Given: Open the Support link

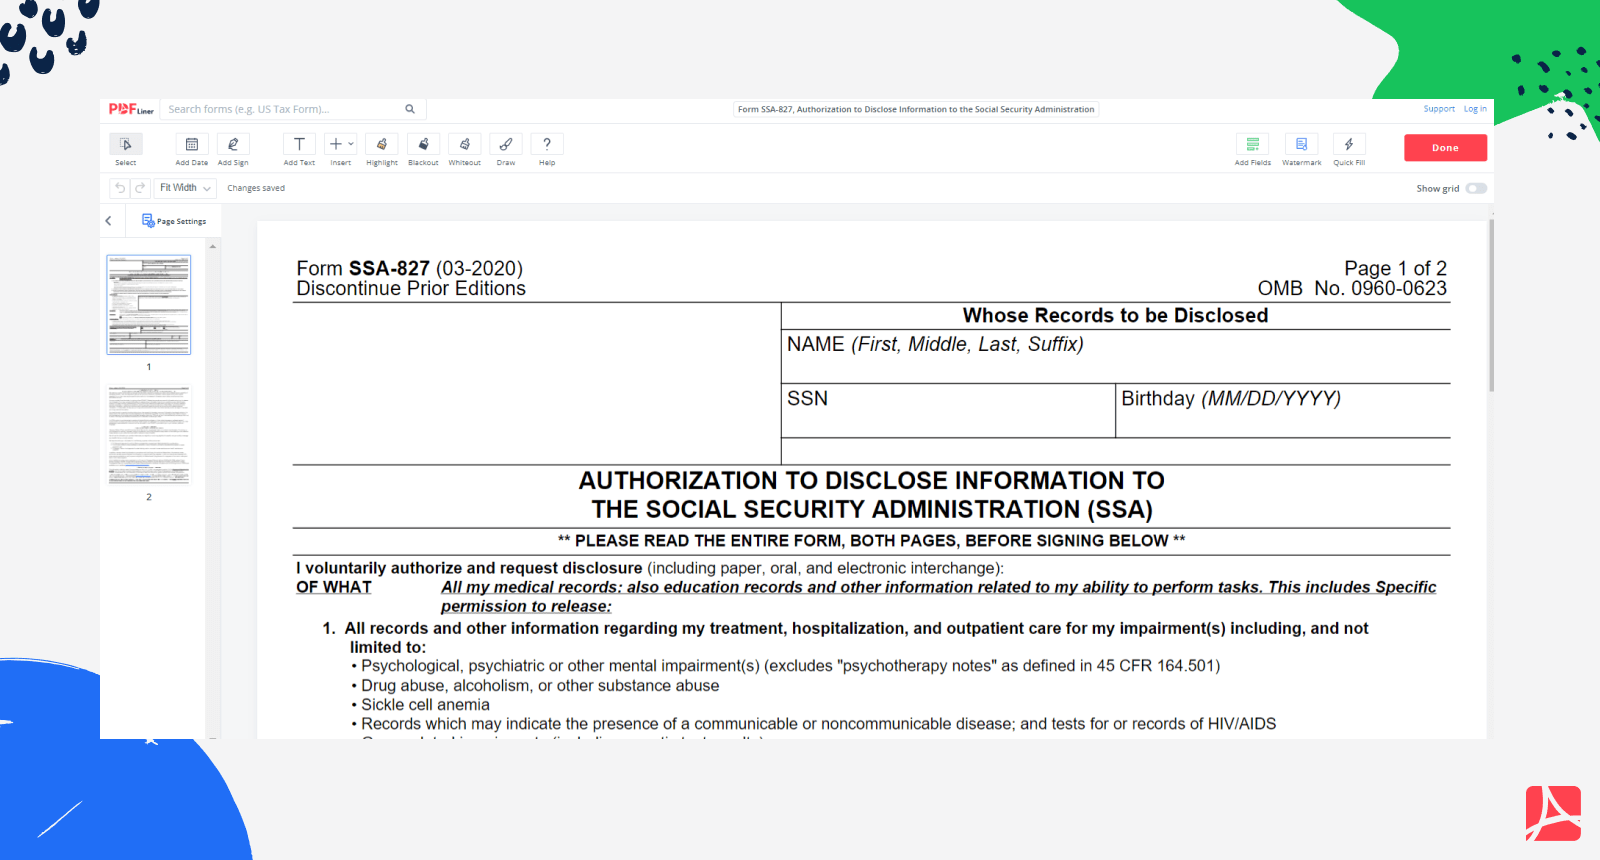Looking at the screenshot, I should pos(1439,109).
